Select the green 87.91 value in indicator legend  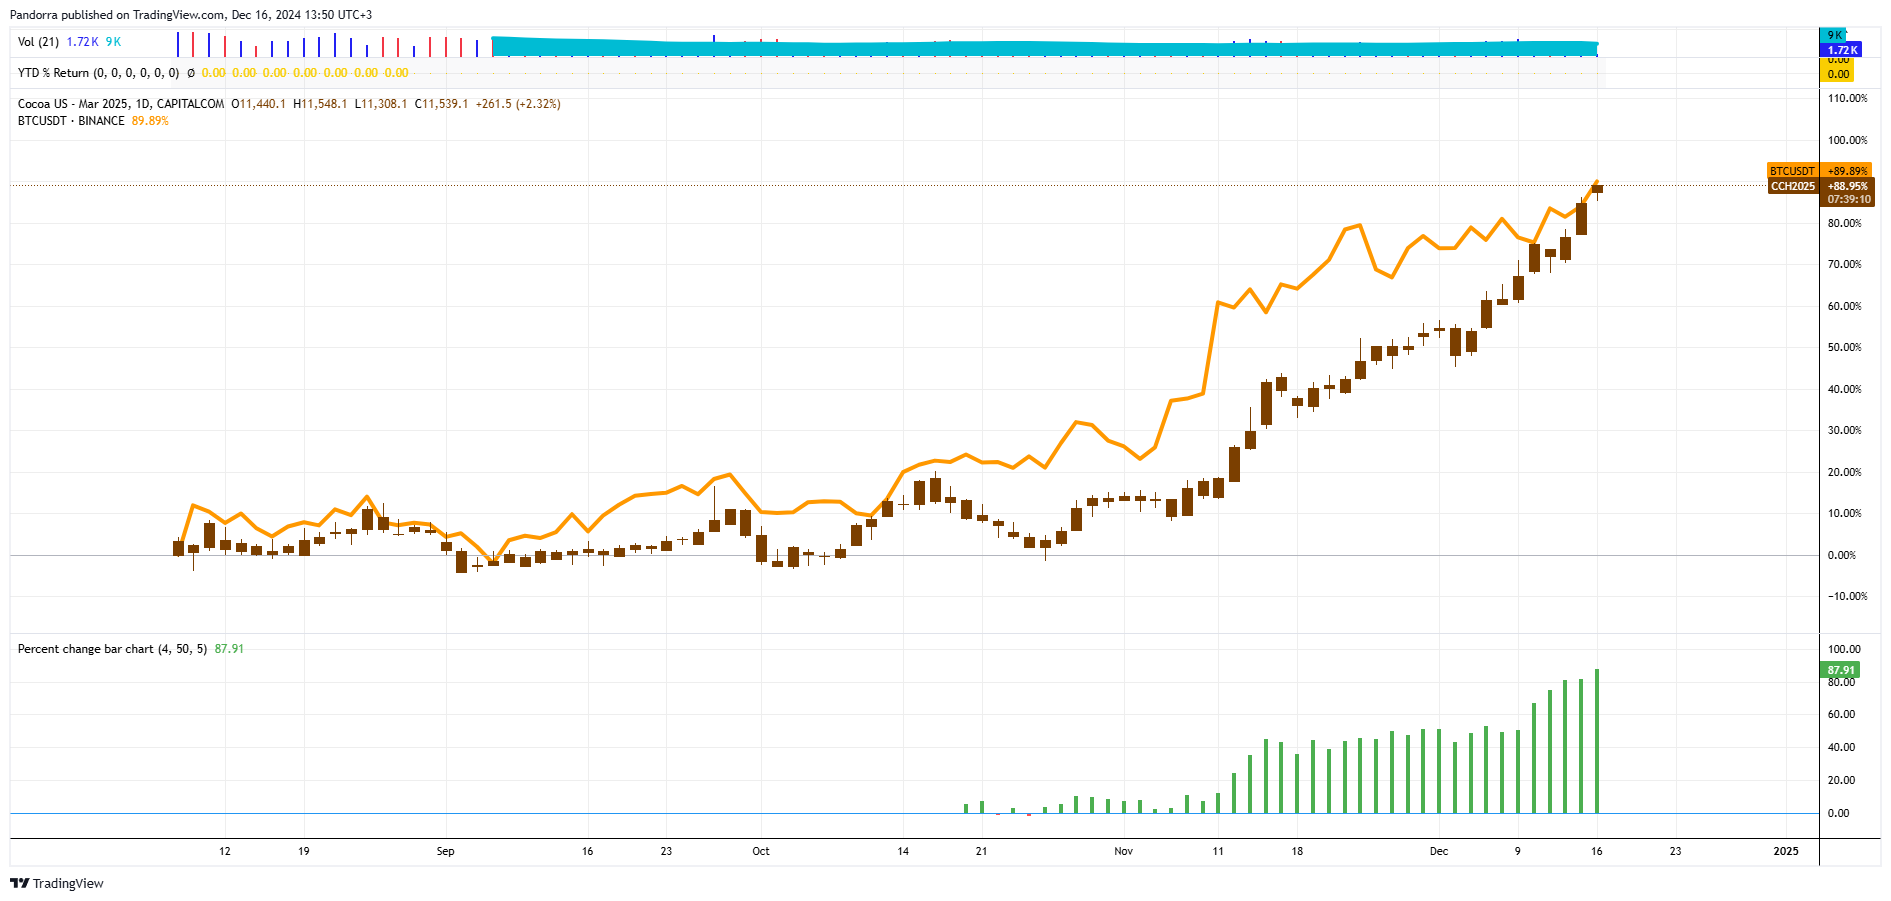click(229, 649)
